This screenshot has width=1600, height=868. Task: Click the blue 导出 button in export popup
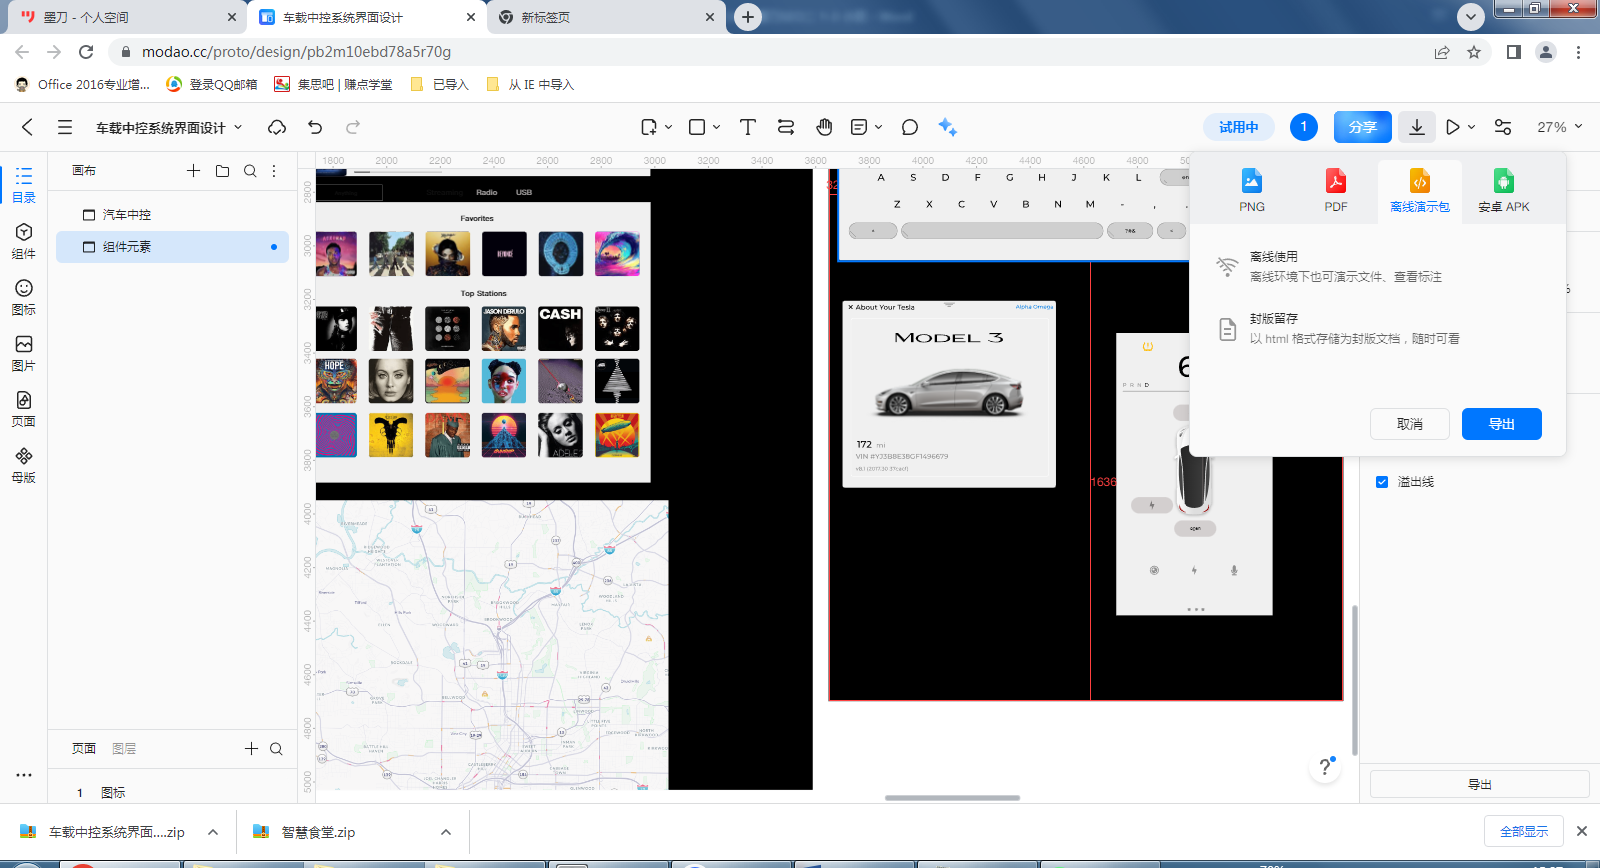(1502, 424)
